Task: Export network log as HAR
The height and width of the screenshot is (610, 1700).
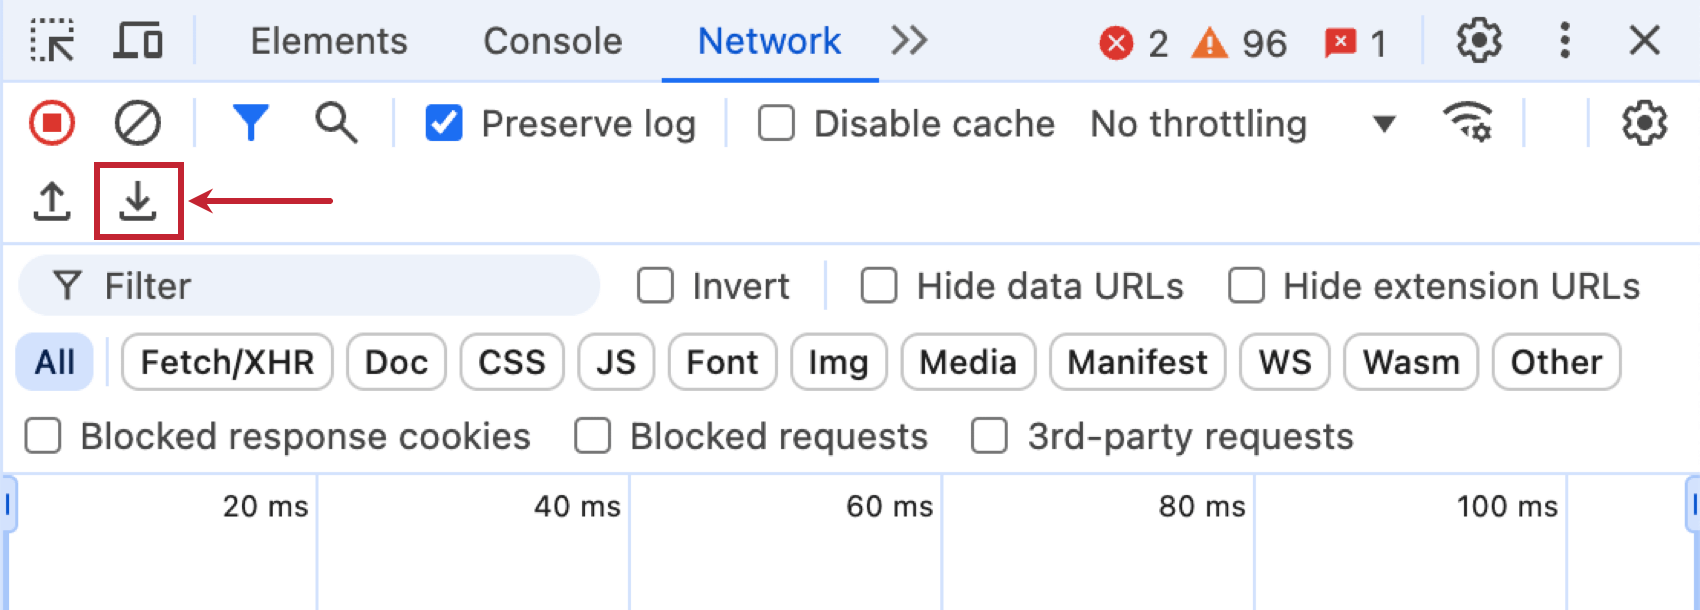Action: [x=139, y=199]
